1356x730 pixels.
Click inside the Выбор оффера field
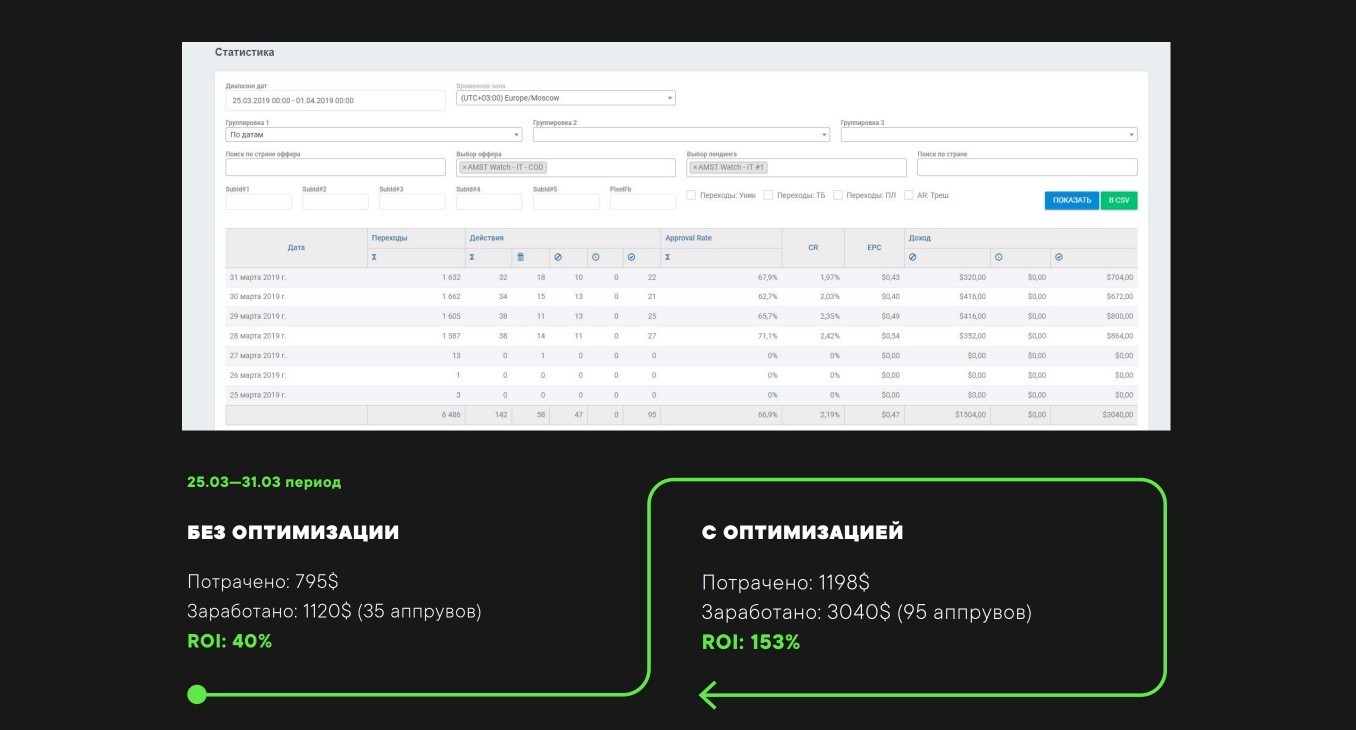tap(566, 167)
